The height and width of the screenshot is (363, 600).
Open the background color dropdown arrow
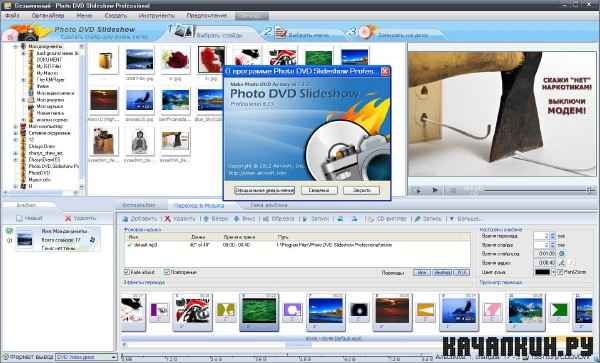(553, 272)
